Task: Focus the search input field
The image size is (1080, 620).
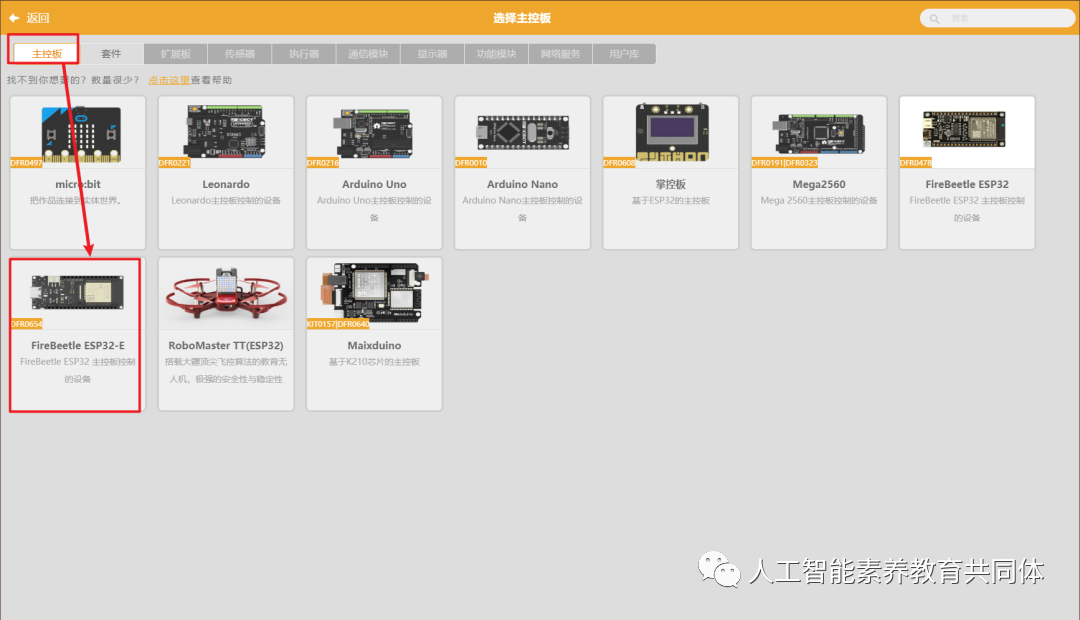Action: point(997,19)
